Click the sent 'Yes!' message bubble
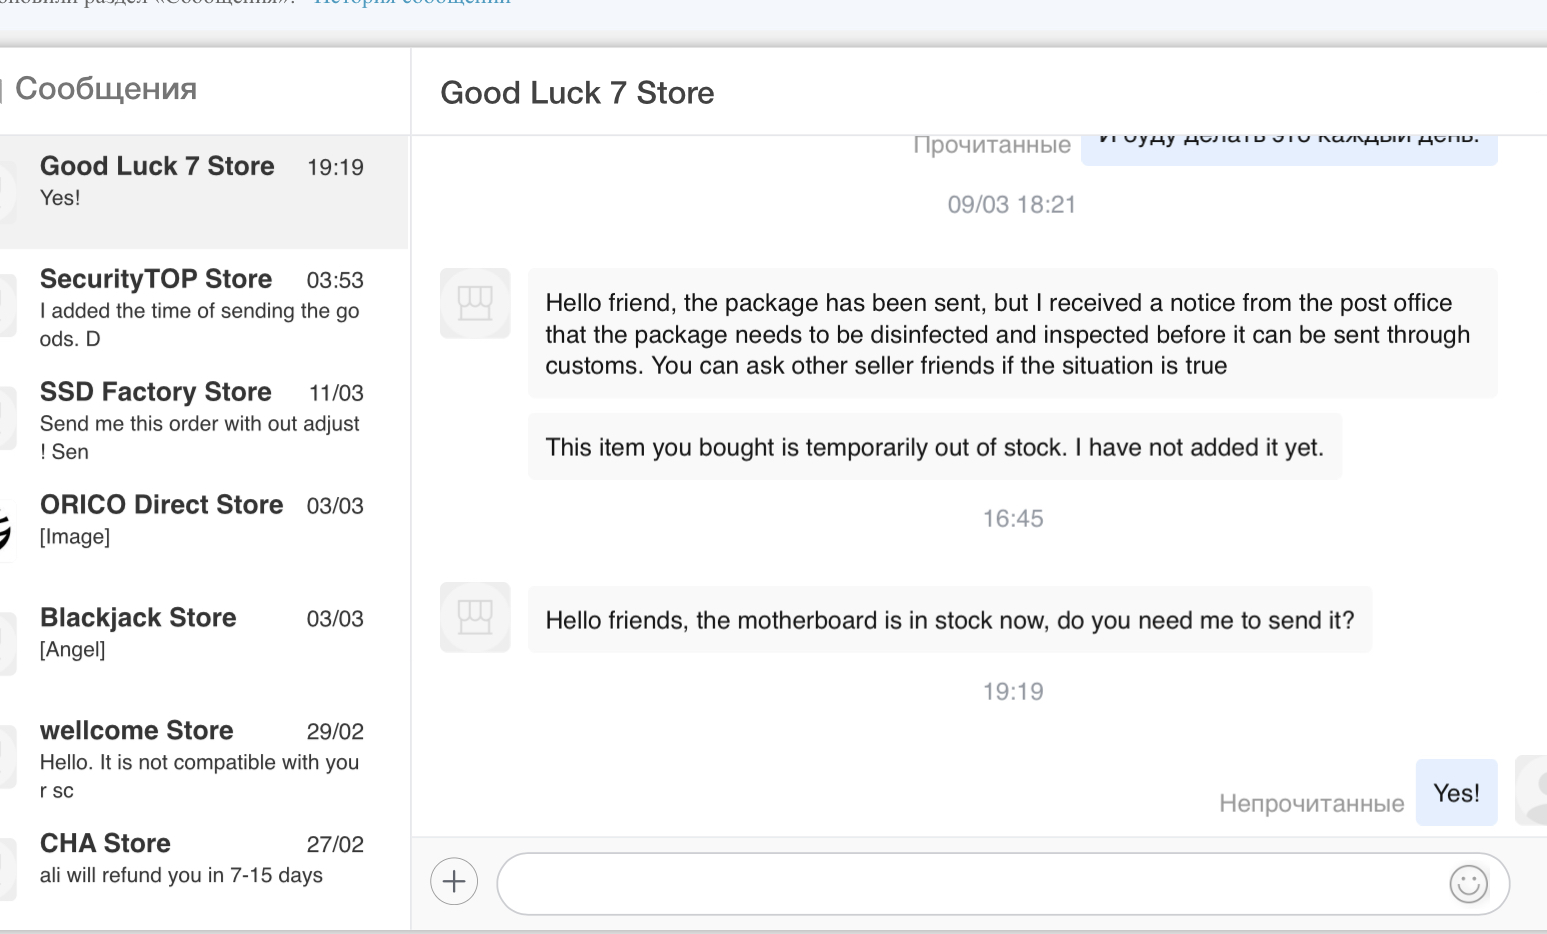Image resolution: width=1547 pixels, height=934 pixels. 1456,793
